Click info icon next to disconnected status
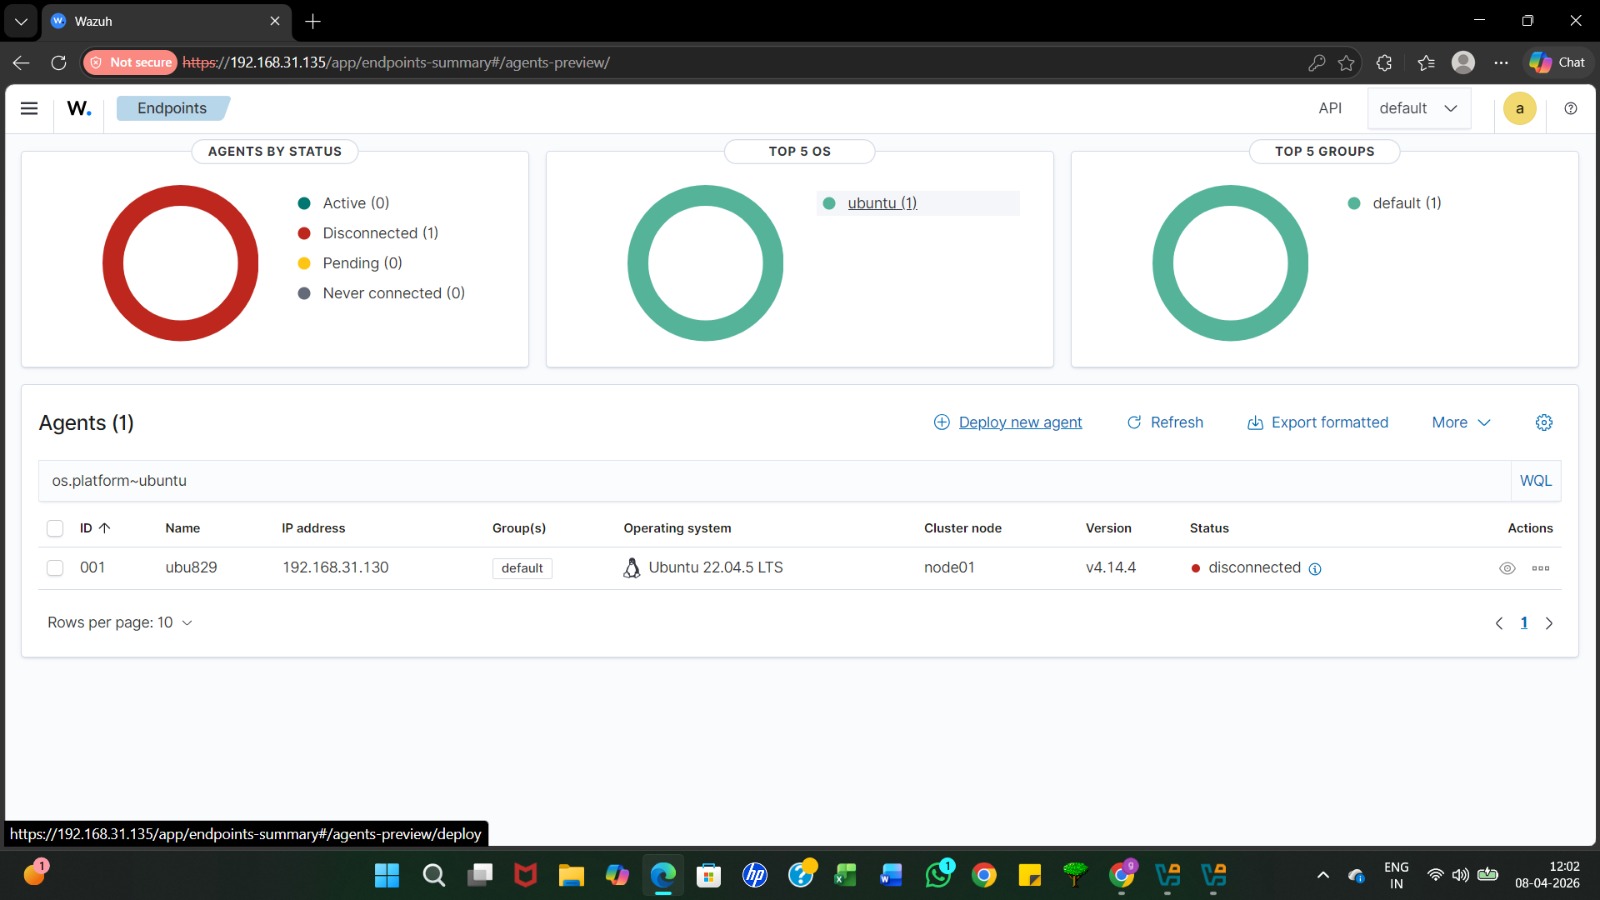Image resolution: width=1600 pixels, height=900 pixels. click(x=1315, y=569)
